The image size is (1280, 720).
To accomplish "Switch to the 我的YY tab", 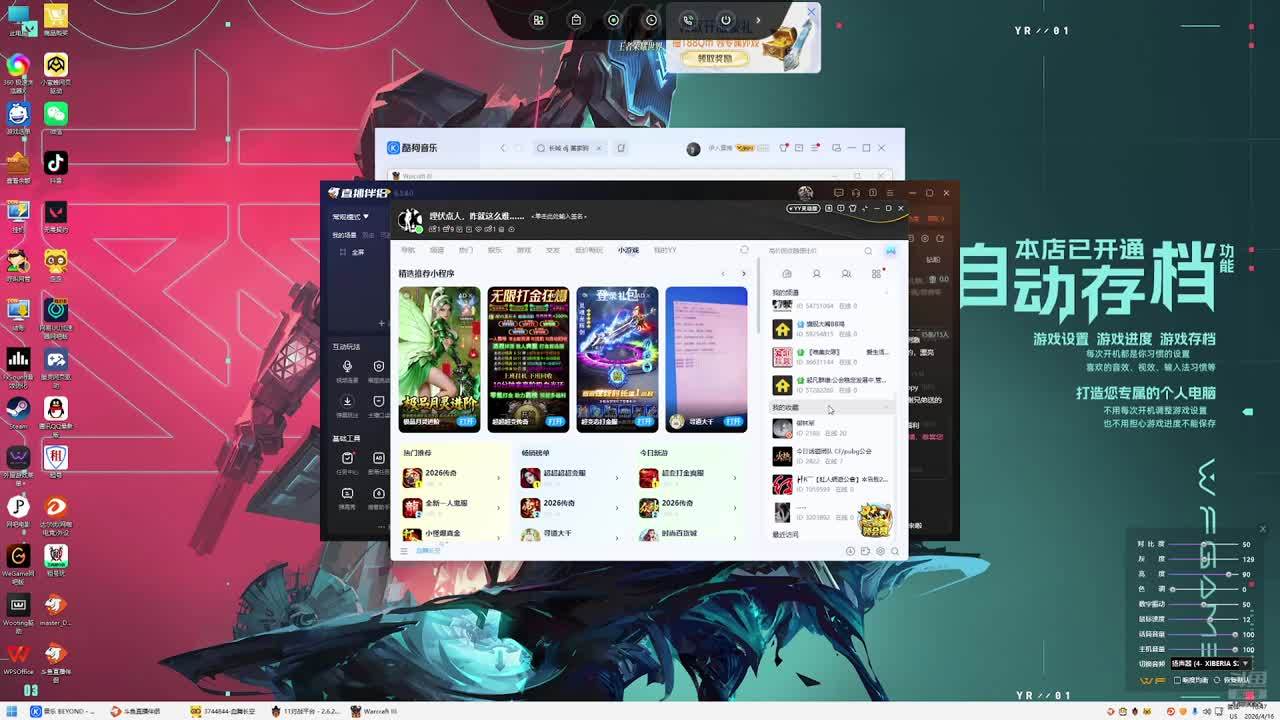I will [665, 250].
